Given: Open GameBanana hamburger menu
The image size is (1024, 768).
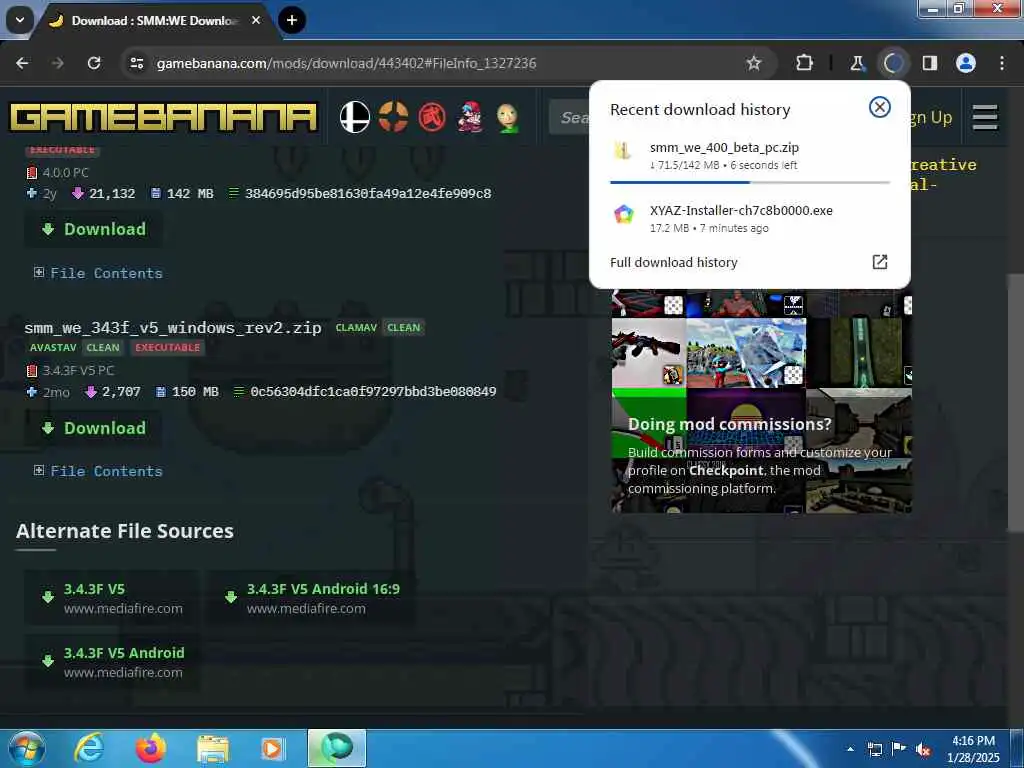Looking at the screenshot, I should point(985,118).
